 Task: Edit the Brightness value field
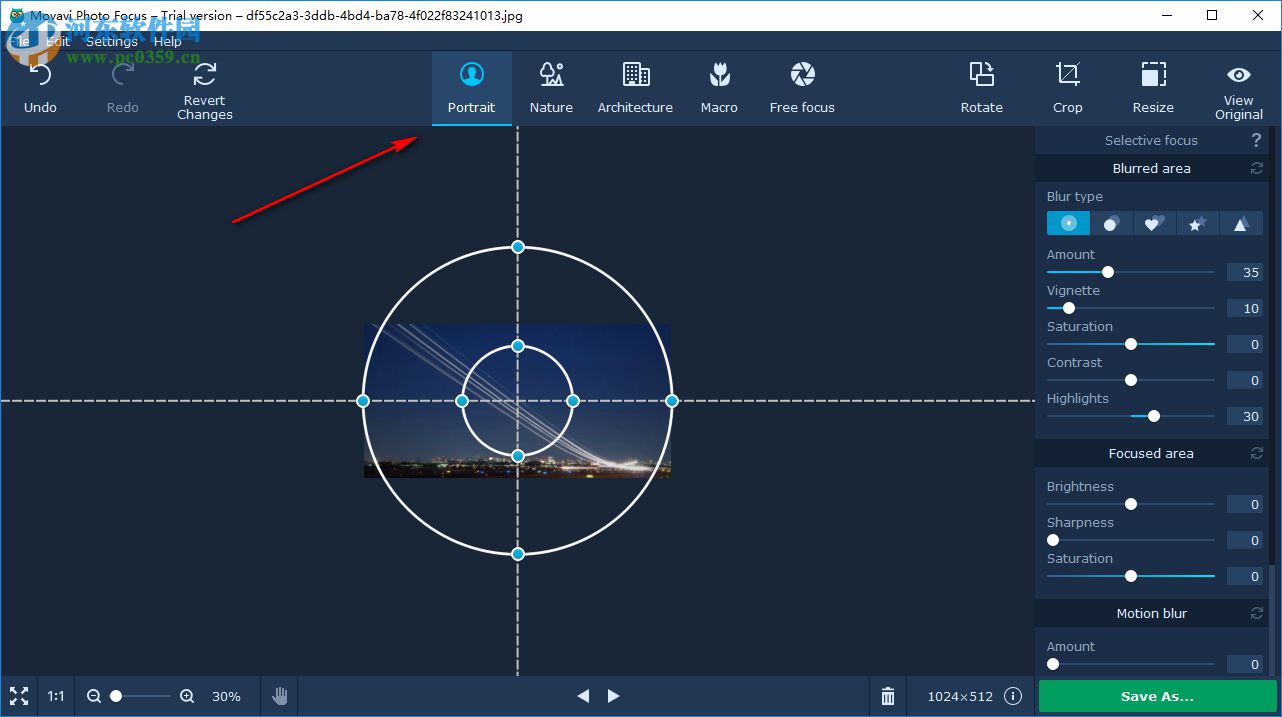[1244, 505]
